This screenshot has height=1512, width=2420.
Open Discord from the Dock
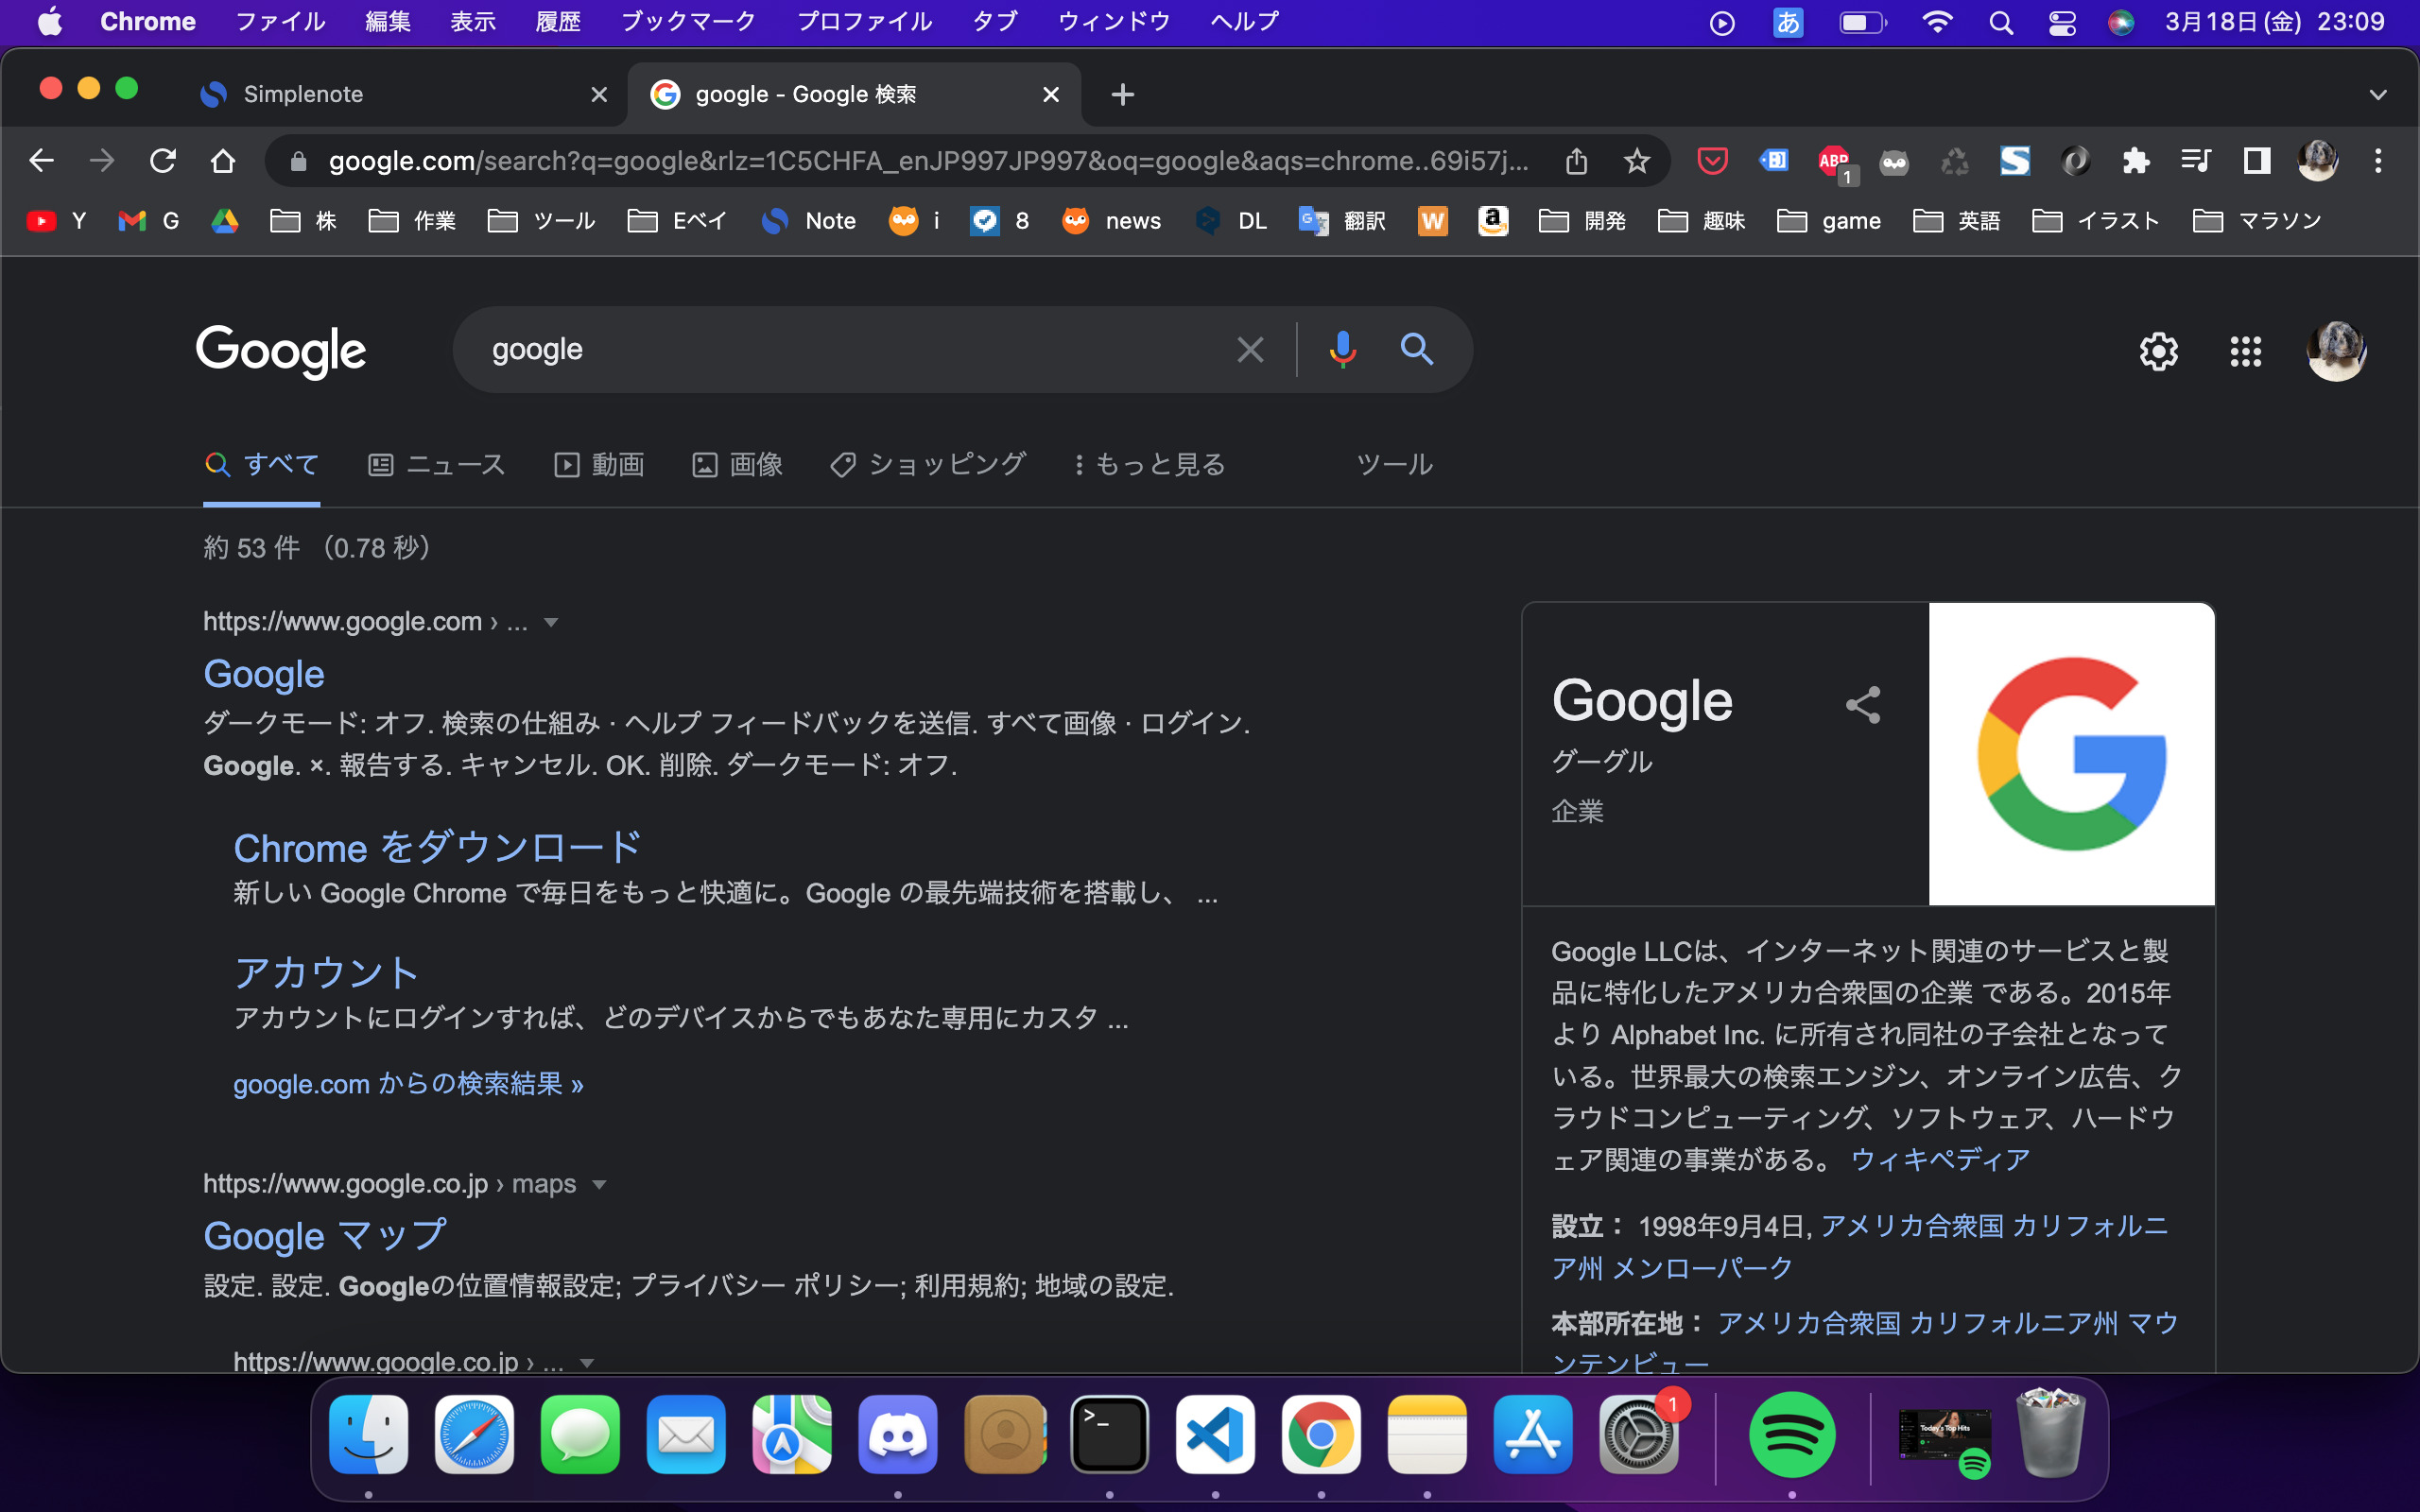897,1435
